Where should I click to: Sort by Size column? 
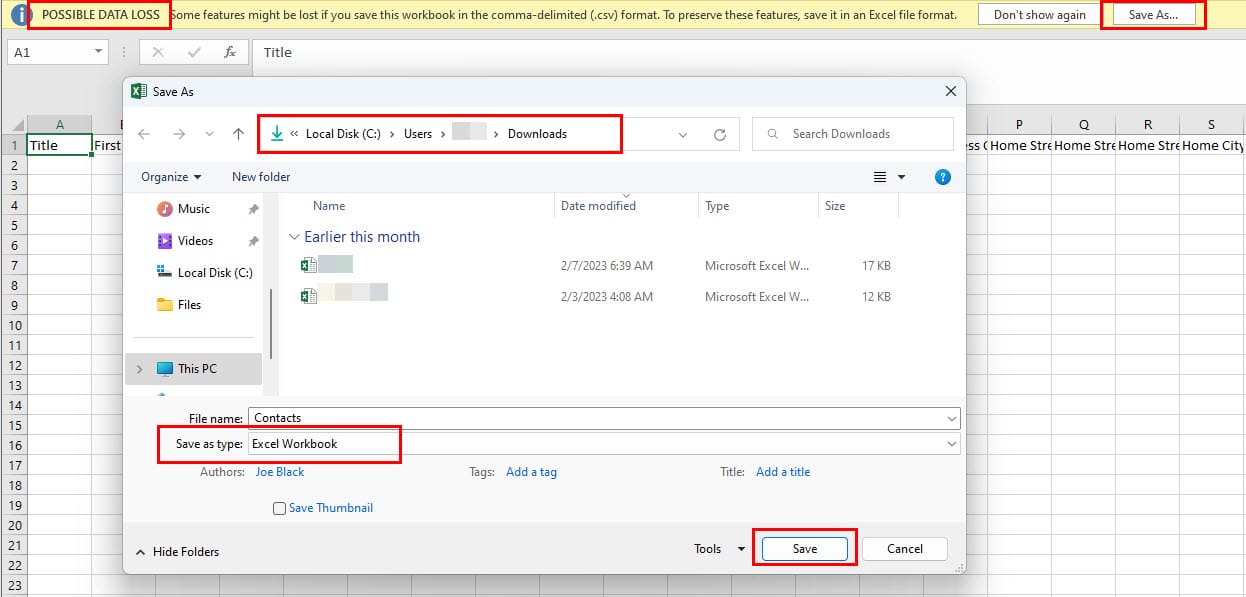coord(835,206)
